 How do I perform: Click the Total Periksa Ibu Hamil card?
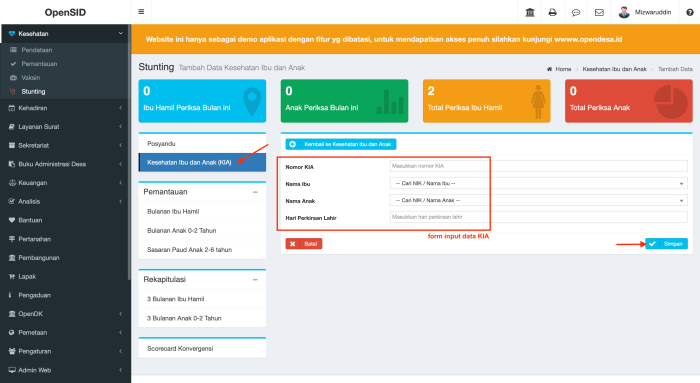(487, 101)
